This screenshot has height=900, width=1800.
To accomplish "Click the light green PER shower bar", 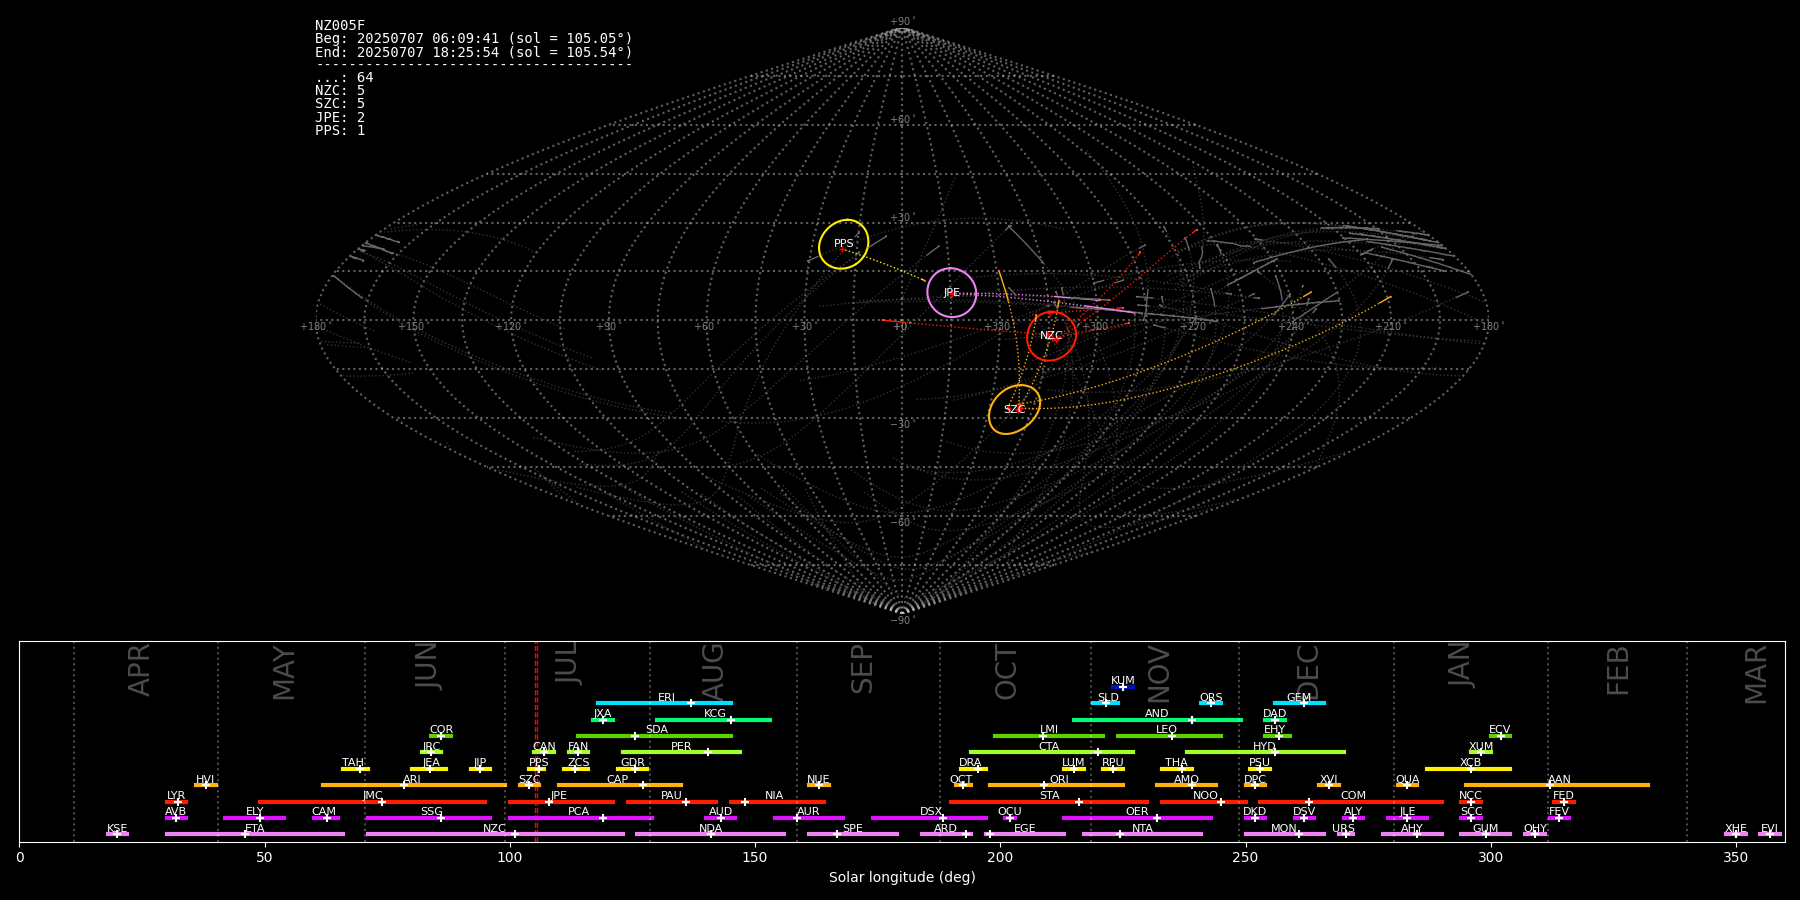I will pos(681,752).
